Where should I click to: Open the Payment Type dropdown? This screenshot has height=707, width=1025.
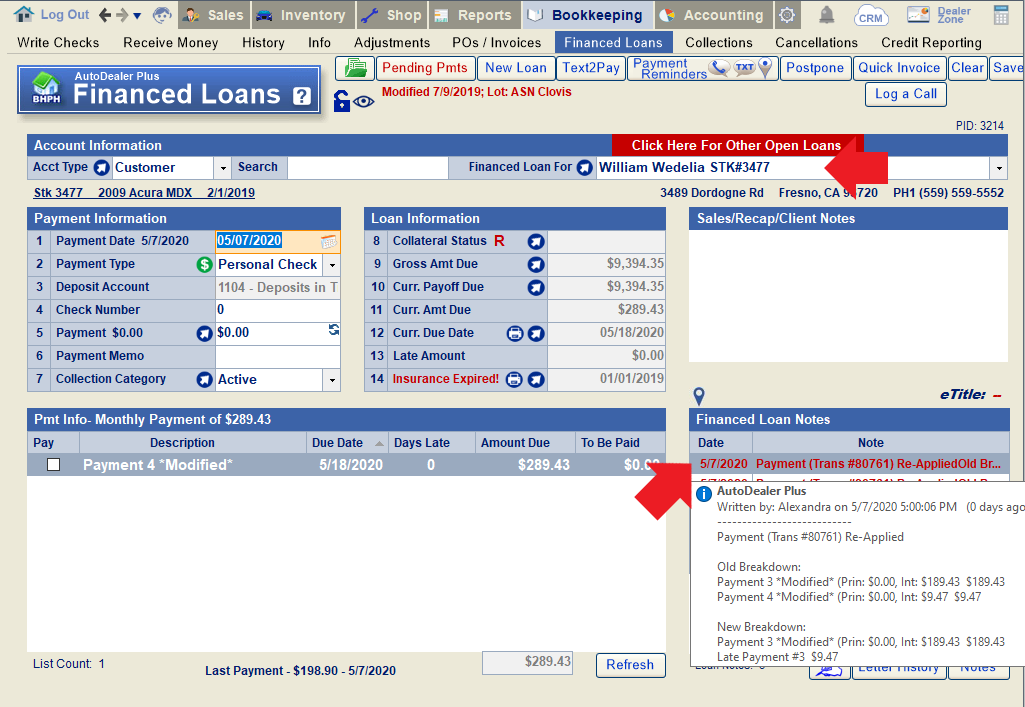332,265
